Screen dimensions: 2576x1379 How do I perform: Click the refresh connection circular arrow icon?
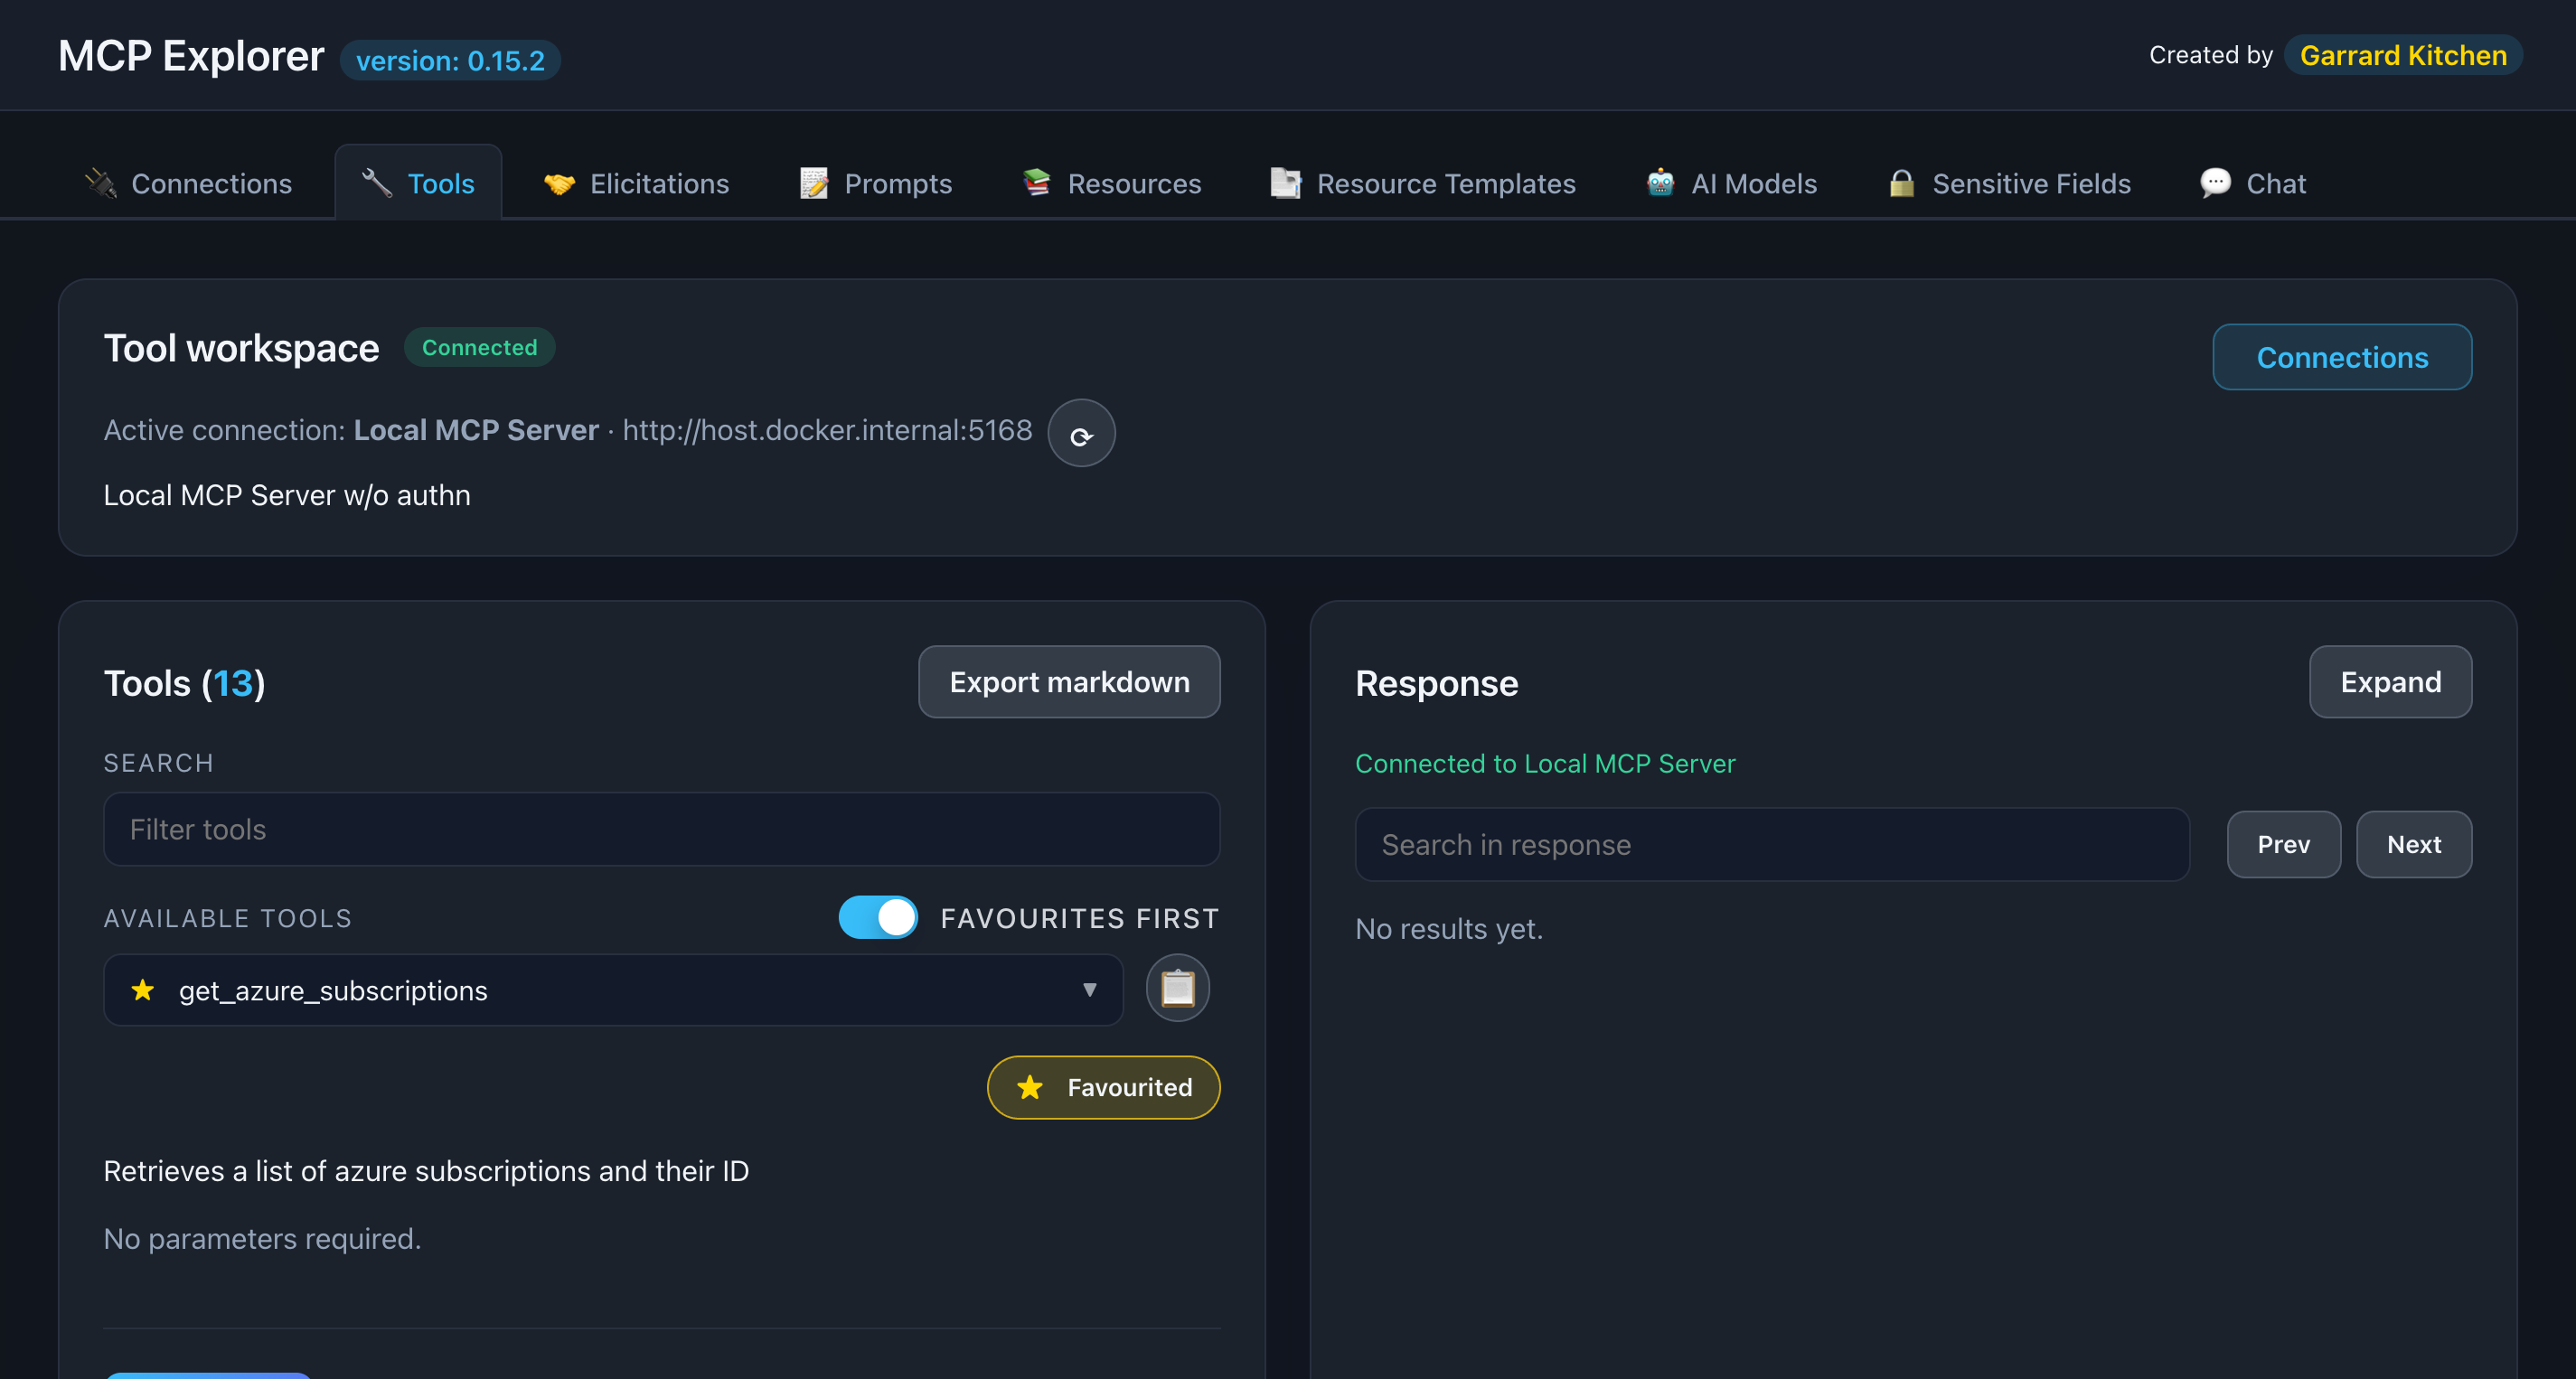click(x=1081, y=434)
